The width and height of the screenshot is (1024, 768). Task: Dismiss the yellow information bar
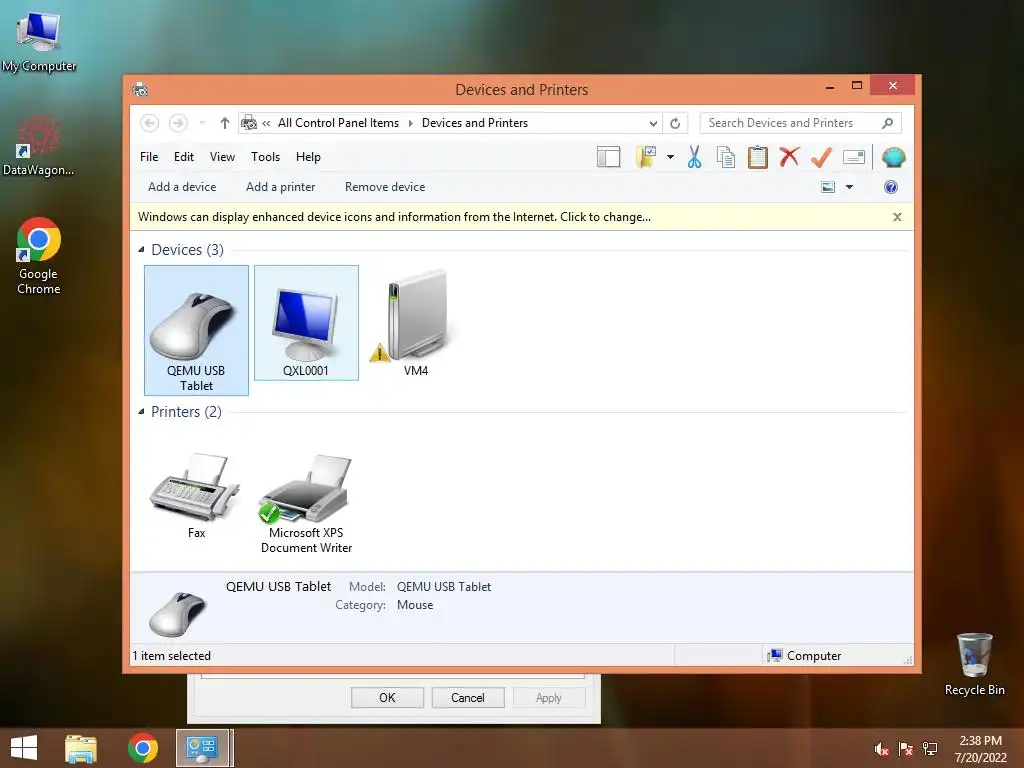click(897, 217)
